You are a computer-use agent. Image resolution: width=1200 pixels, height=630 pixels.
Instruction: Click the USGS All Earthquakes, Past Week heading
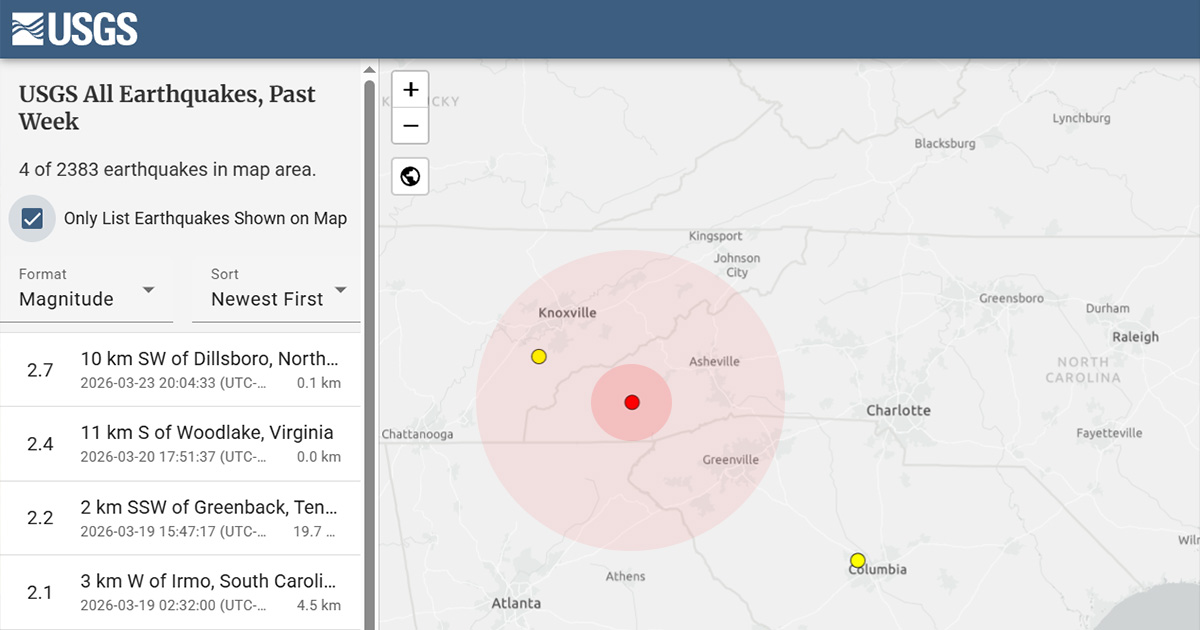point(167,108)
